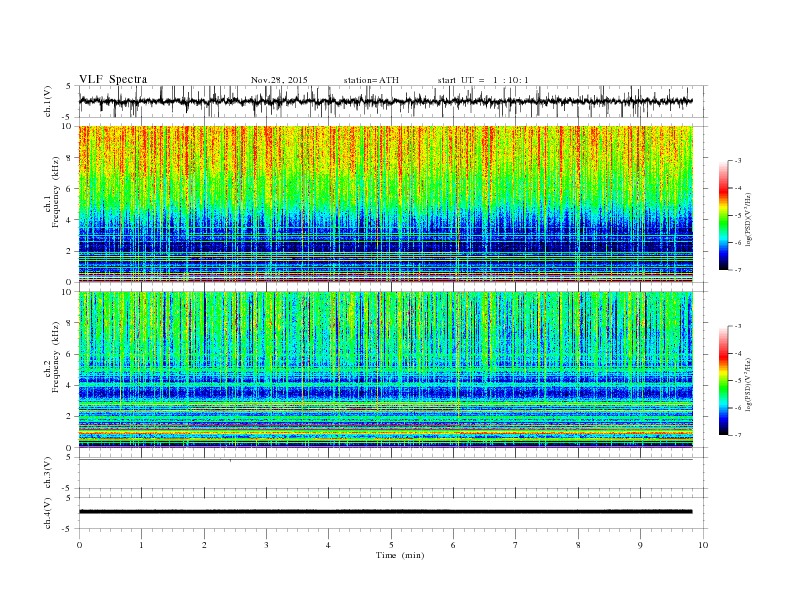Viewport: 792px width, 612px height.
Task: Click the "8" kHz tick on ch.1 frequency axis
Action: point(69,158)
